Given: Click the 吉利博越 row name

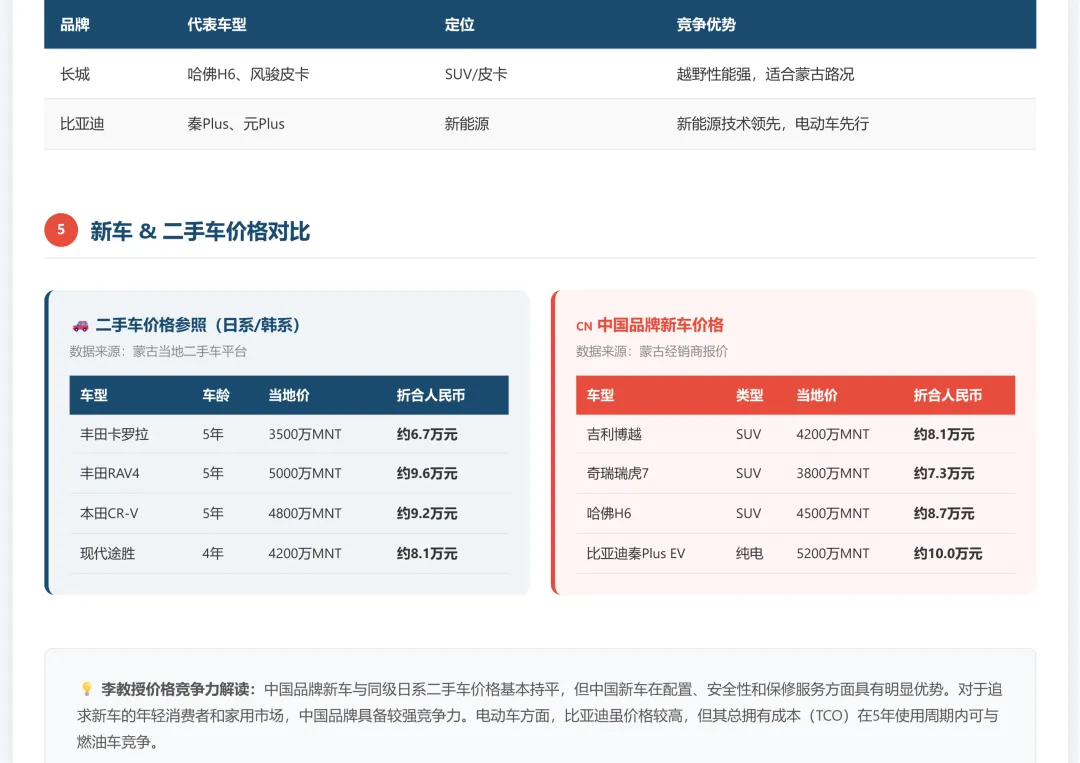Looking at the screenshot, I should tap(614, 435).
